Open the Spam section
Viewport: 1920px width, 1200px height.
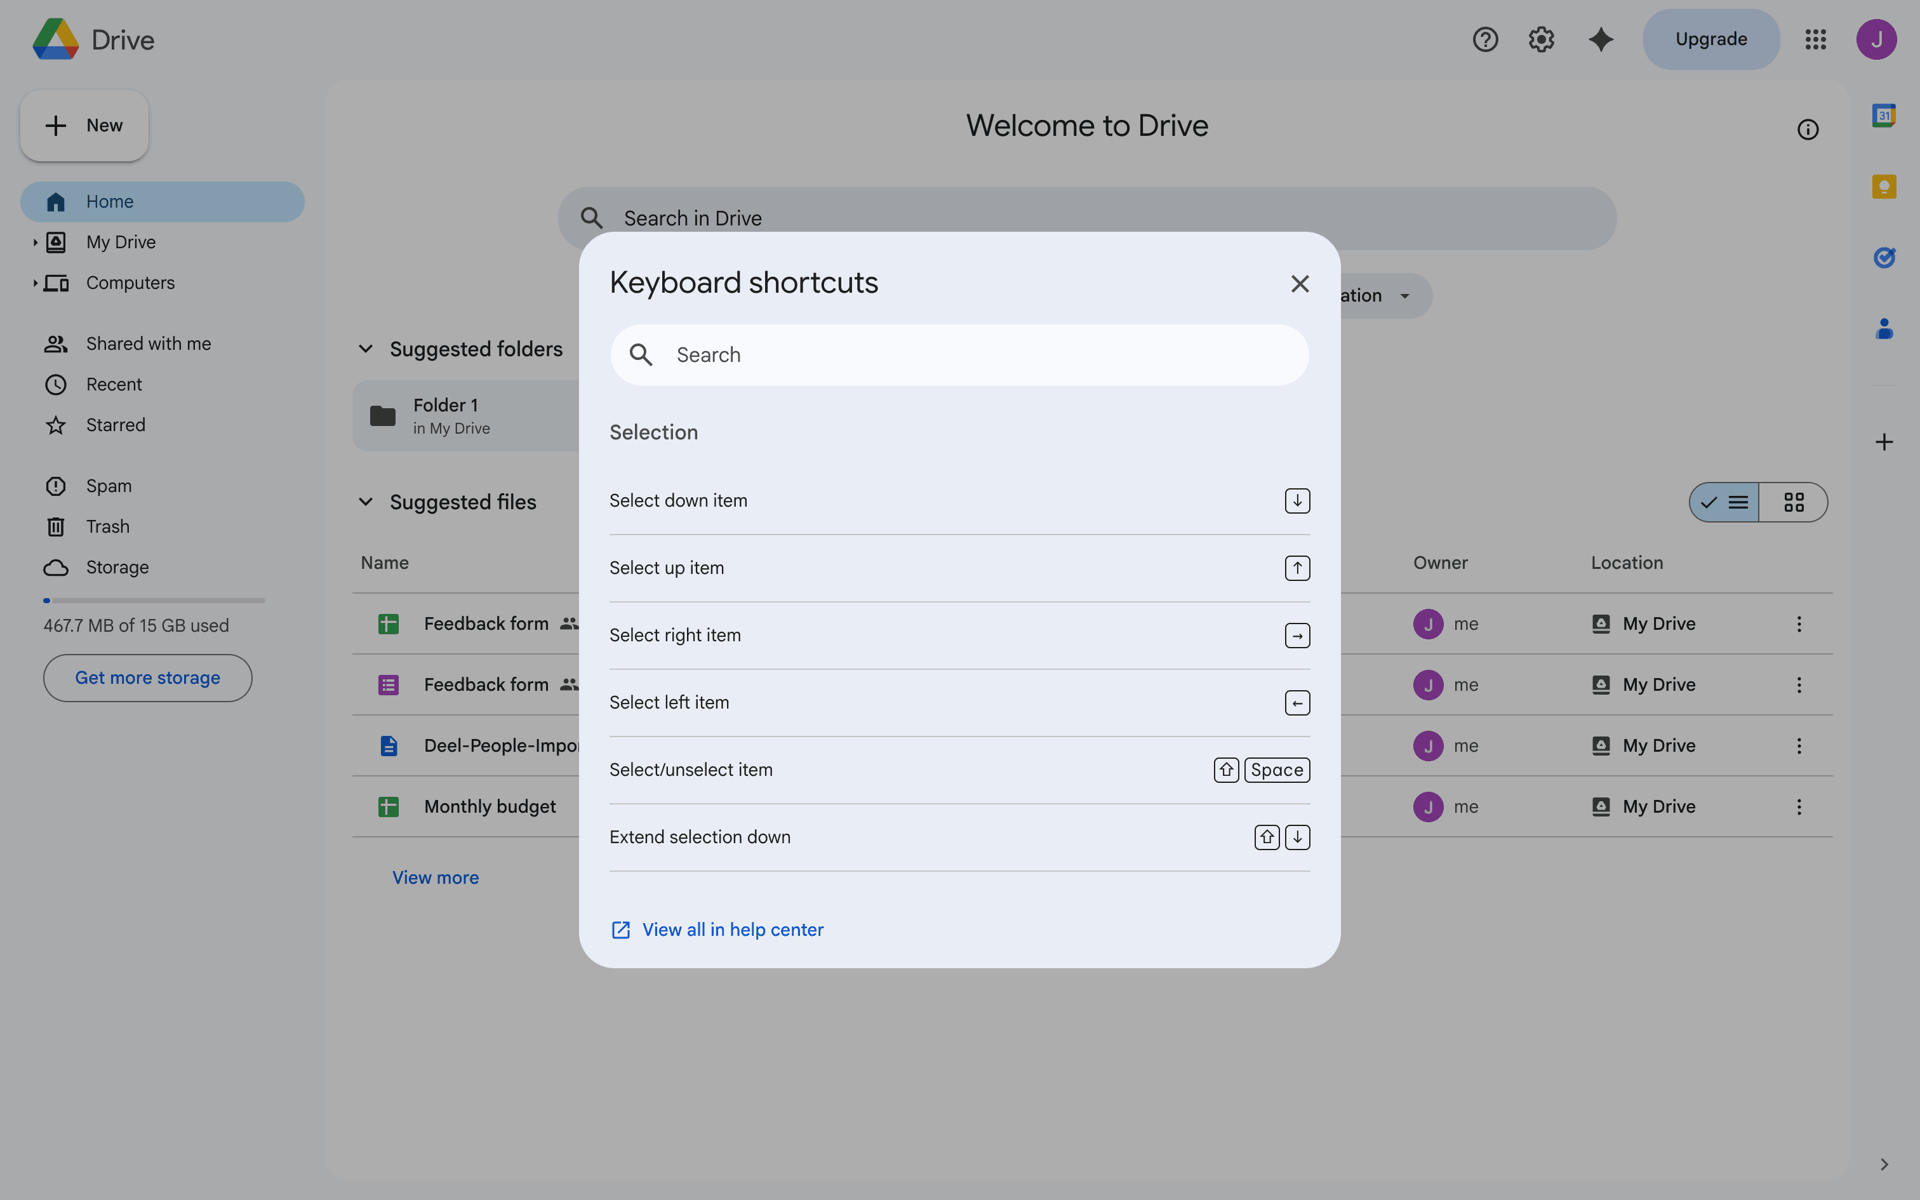[162, 486]
